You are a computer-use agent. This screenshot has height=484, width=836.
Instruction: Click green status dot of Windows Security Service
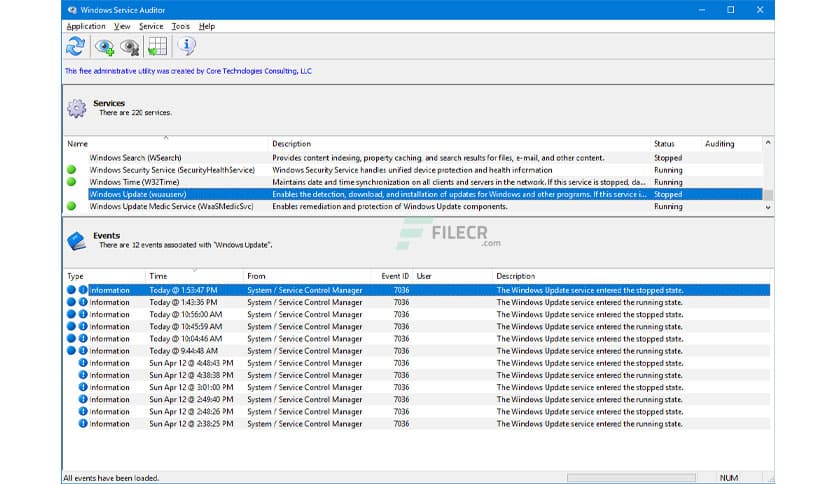tap(71, 170)
